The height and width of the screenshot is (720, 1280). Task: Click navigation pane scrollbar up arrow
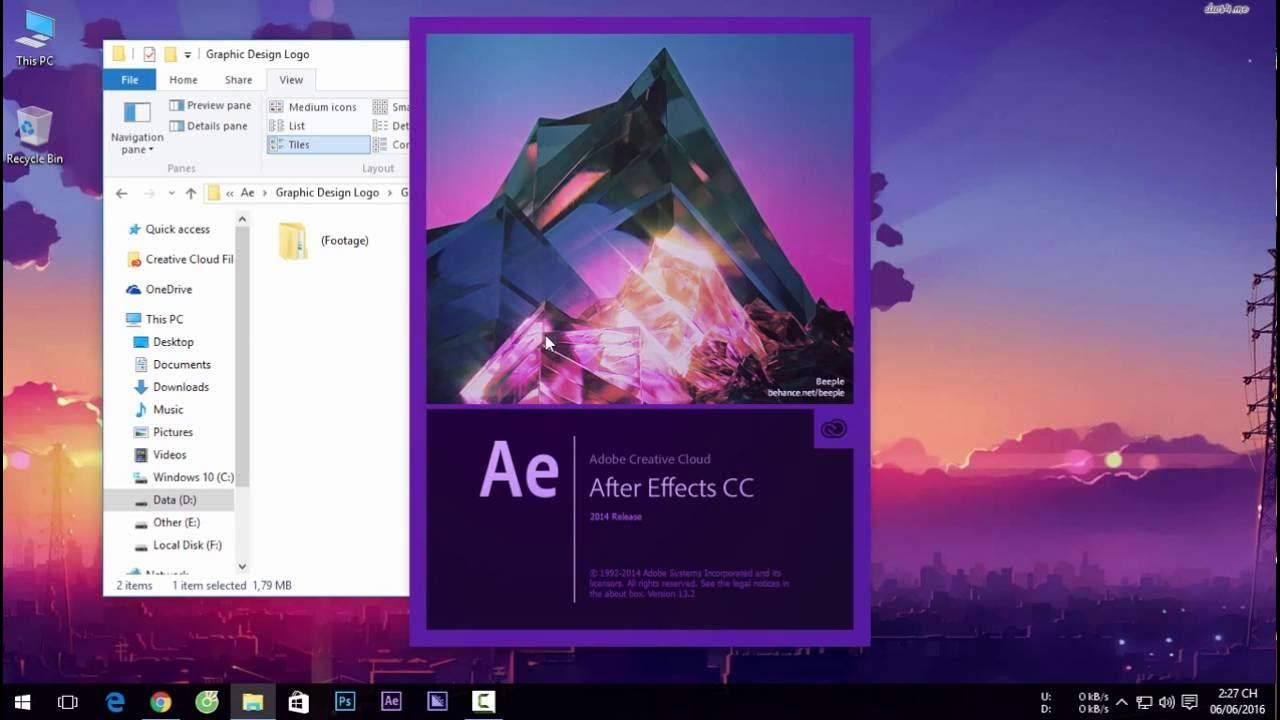(242, 219)
